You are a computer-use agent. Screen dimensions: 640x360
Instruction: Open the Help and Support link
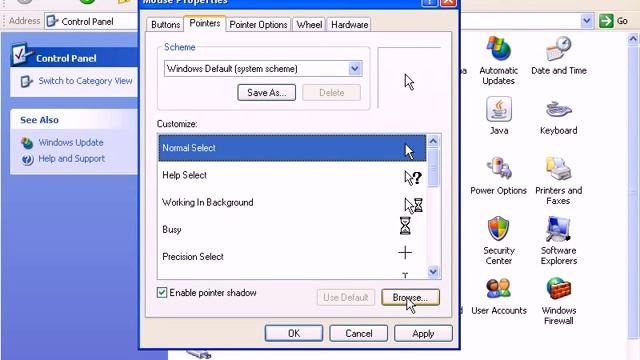pos(71,158)
